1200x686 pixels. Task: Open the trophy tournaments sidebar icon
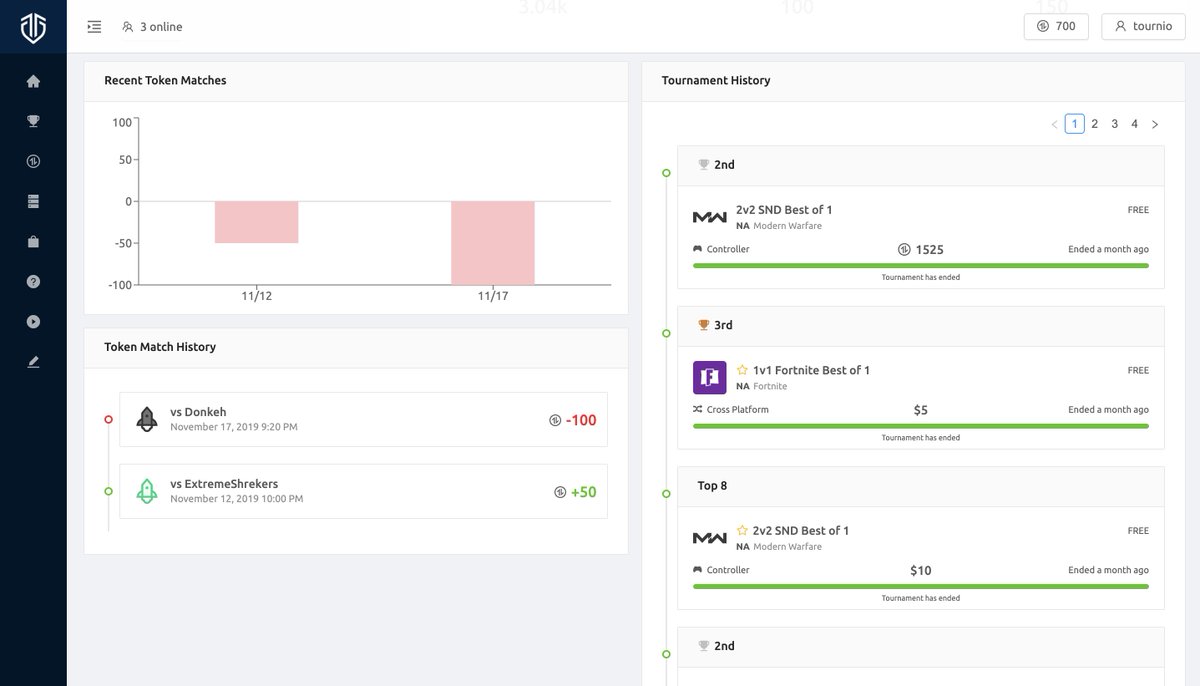(x=33, y=121)
